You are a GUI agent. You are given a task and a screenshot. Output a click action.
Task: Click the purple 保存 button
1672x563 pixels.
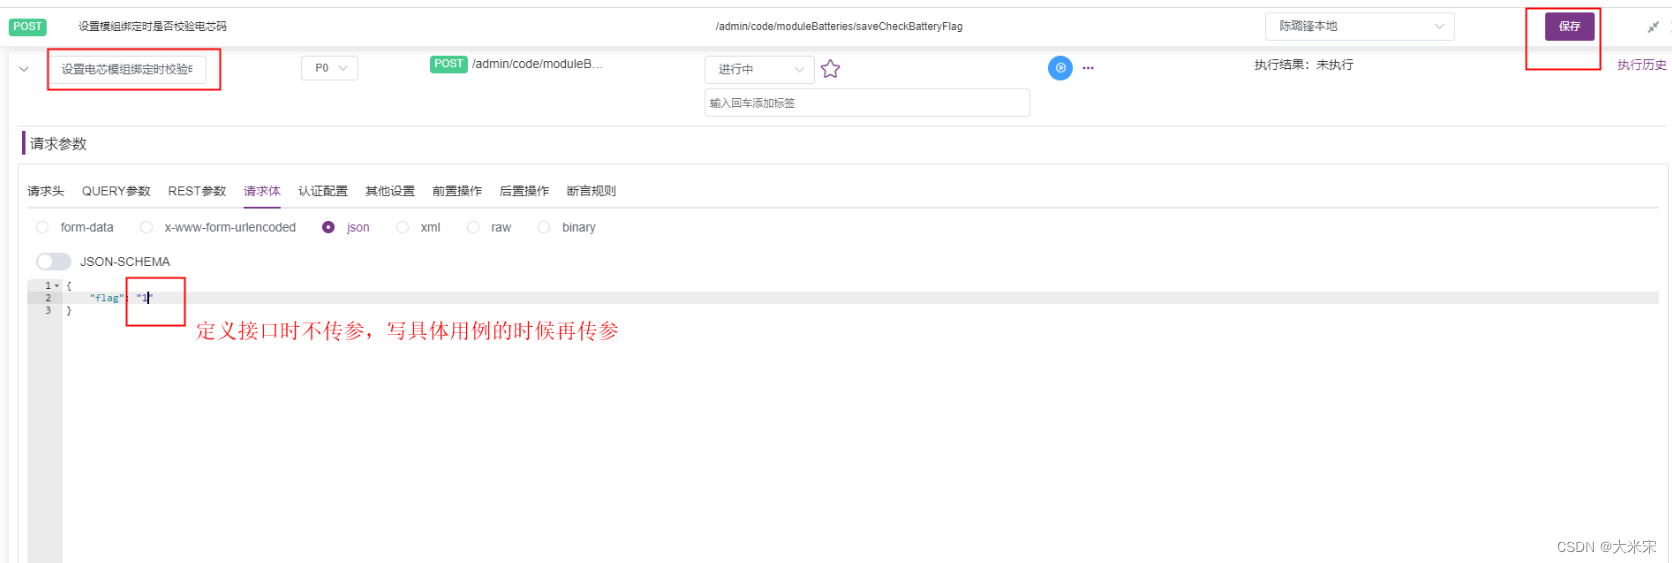pyautogui.click(x=1570, y=27)
